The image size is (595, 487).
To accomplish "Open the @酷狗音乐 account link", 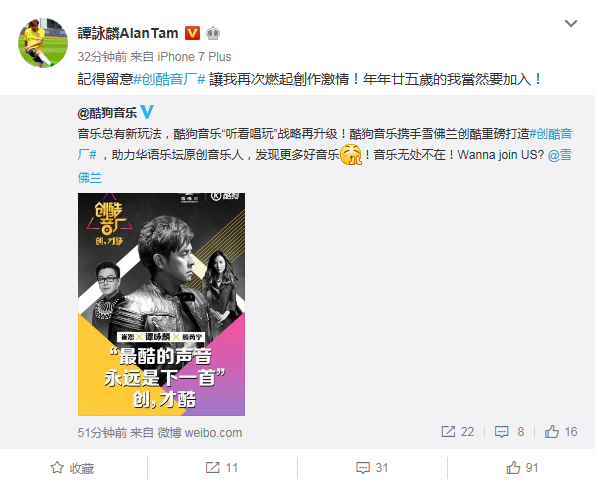I will (107, 113).
